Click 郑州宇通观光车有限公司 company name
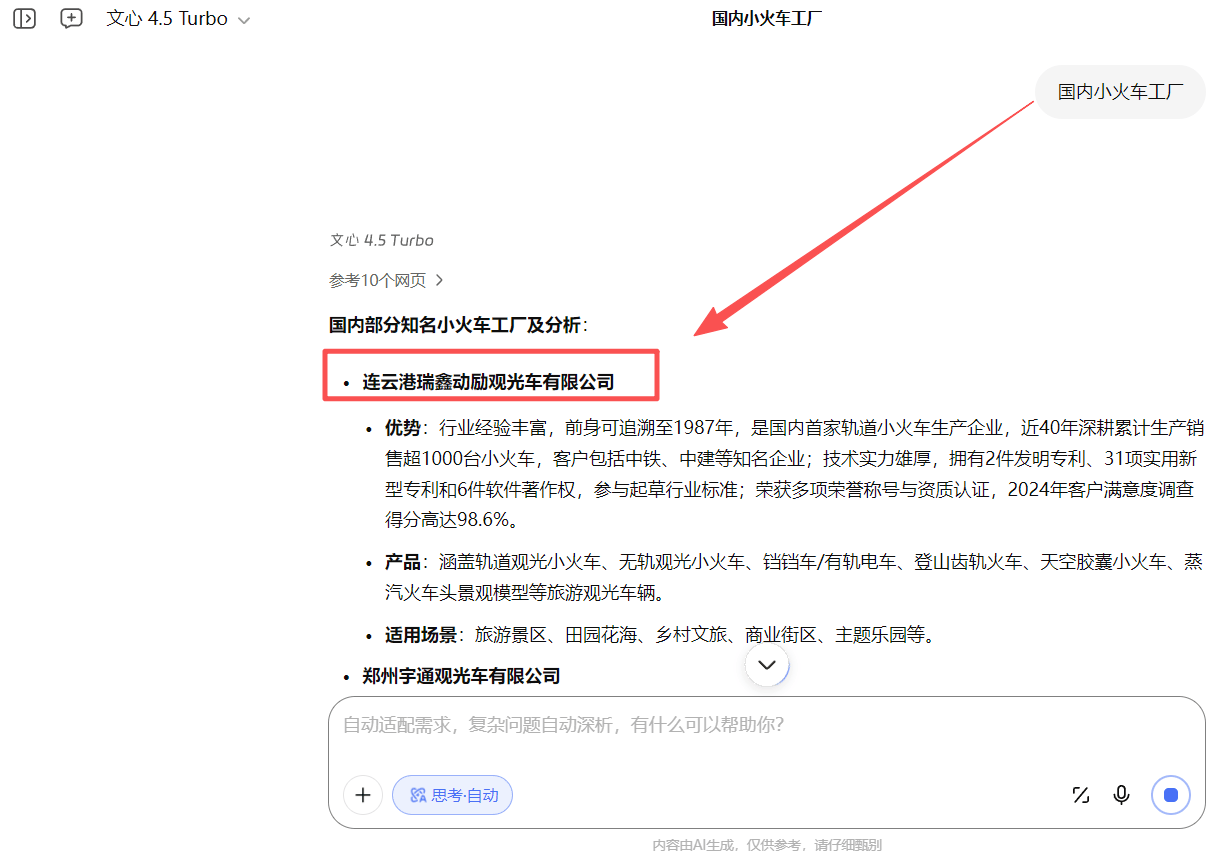 tap(461, 676)
